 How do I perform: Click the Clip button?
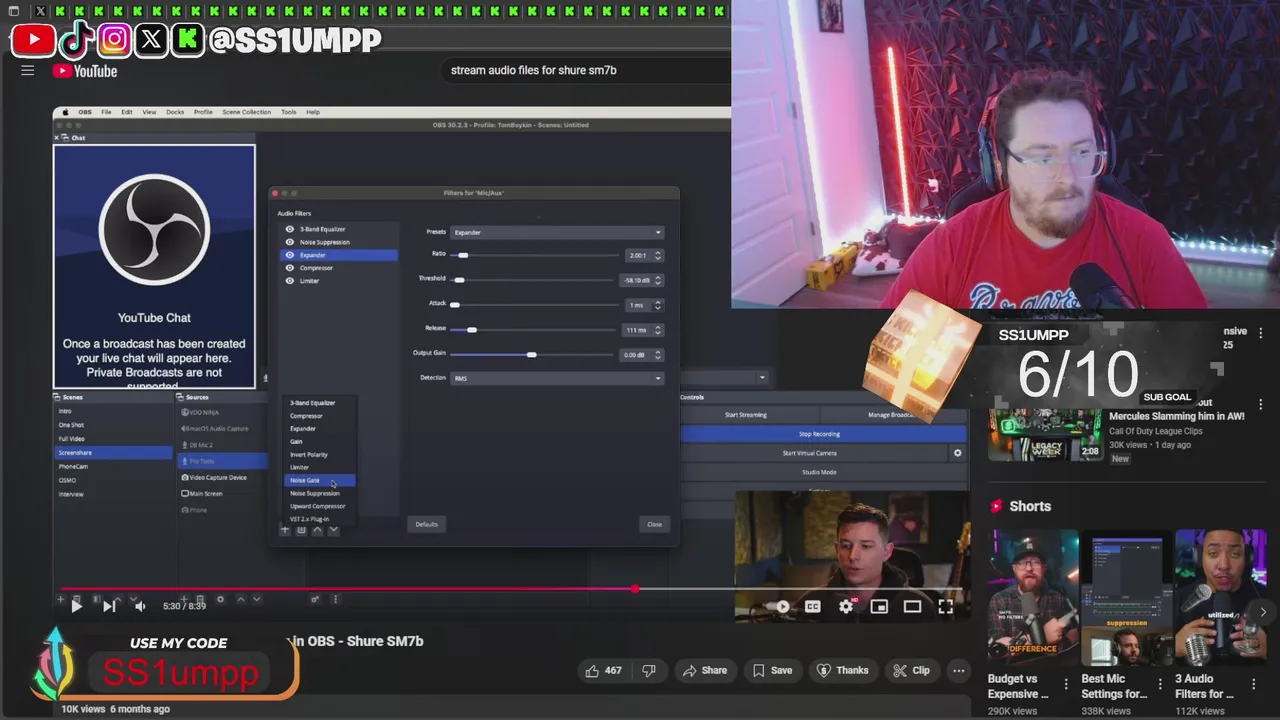point(911,670)
